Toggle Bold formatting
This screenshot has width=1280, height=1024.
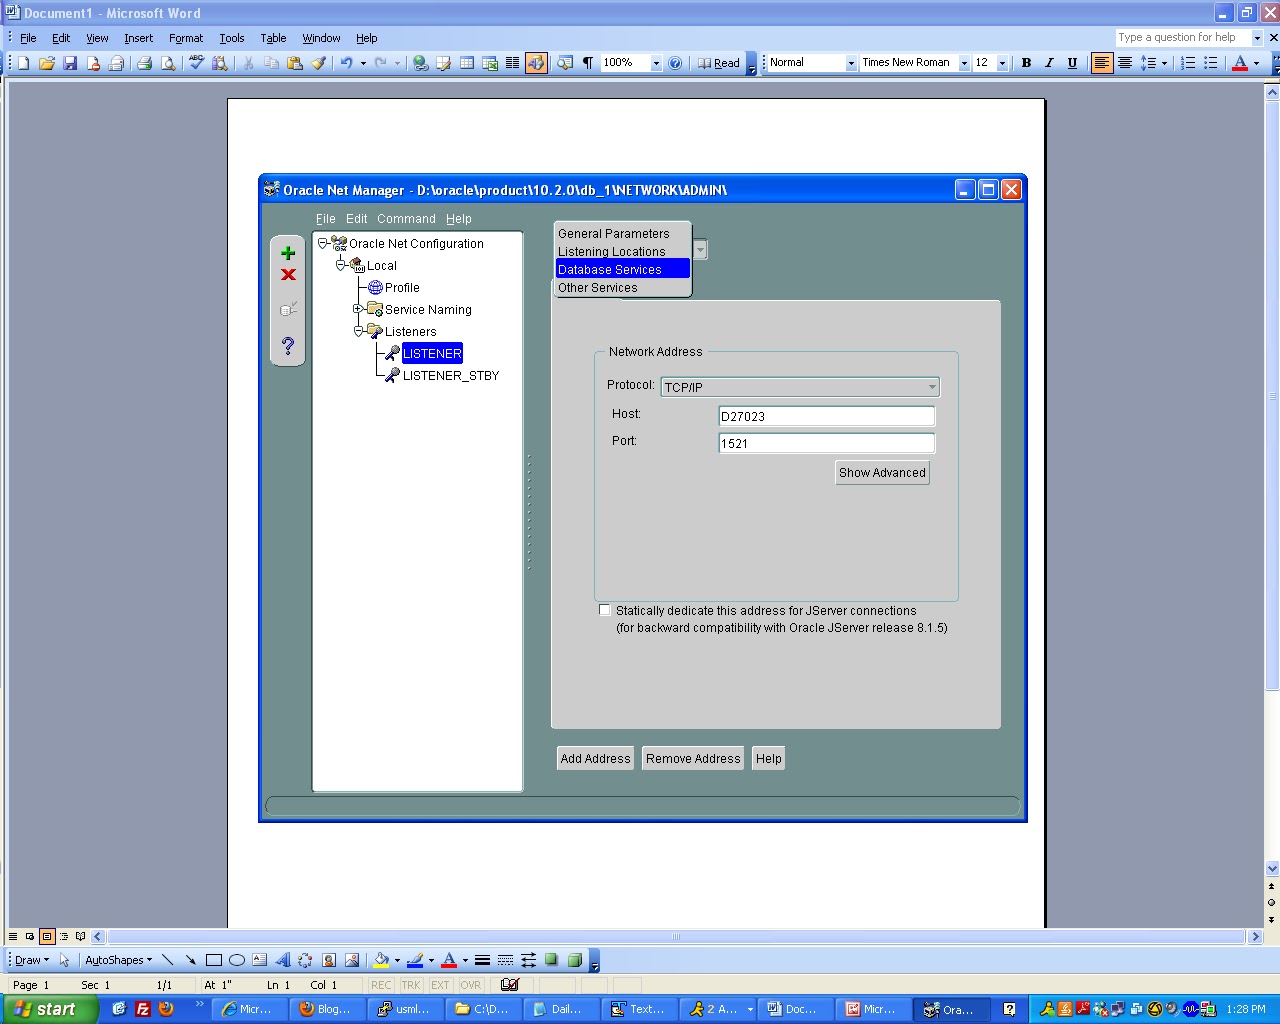[x=1026, y=63]
